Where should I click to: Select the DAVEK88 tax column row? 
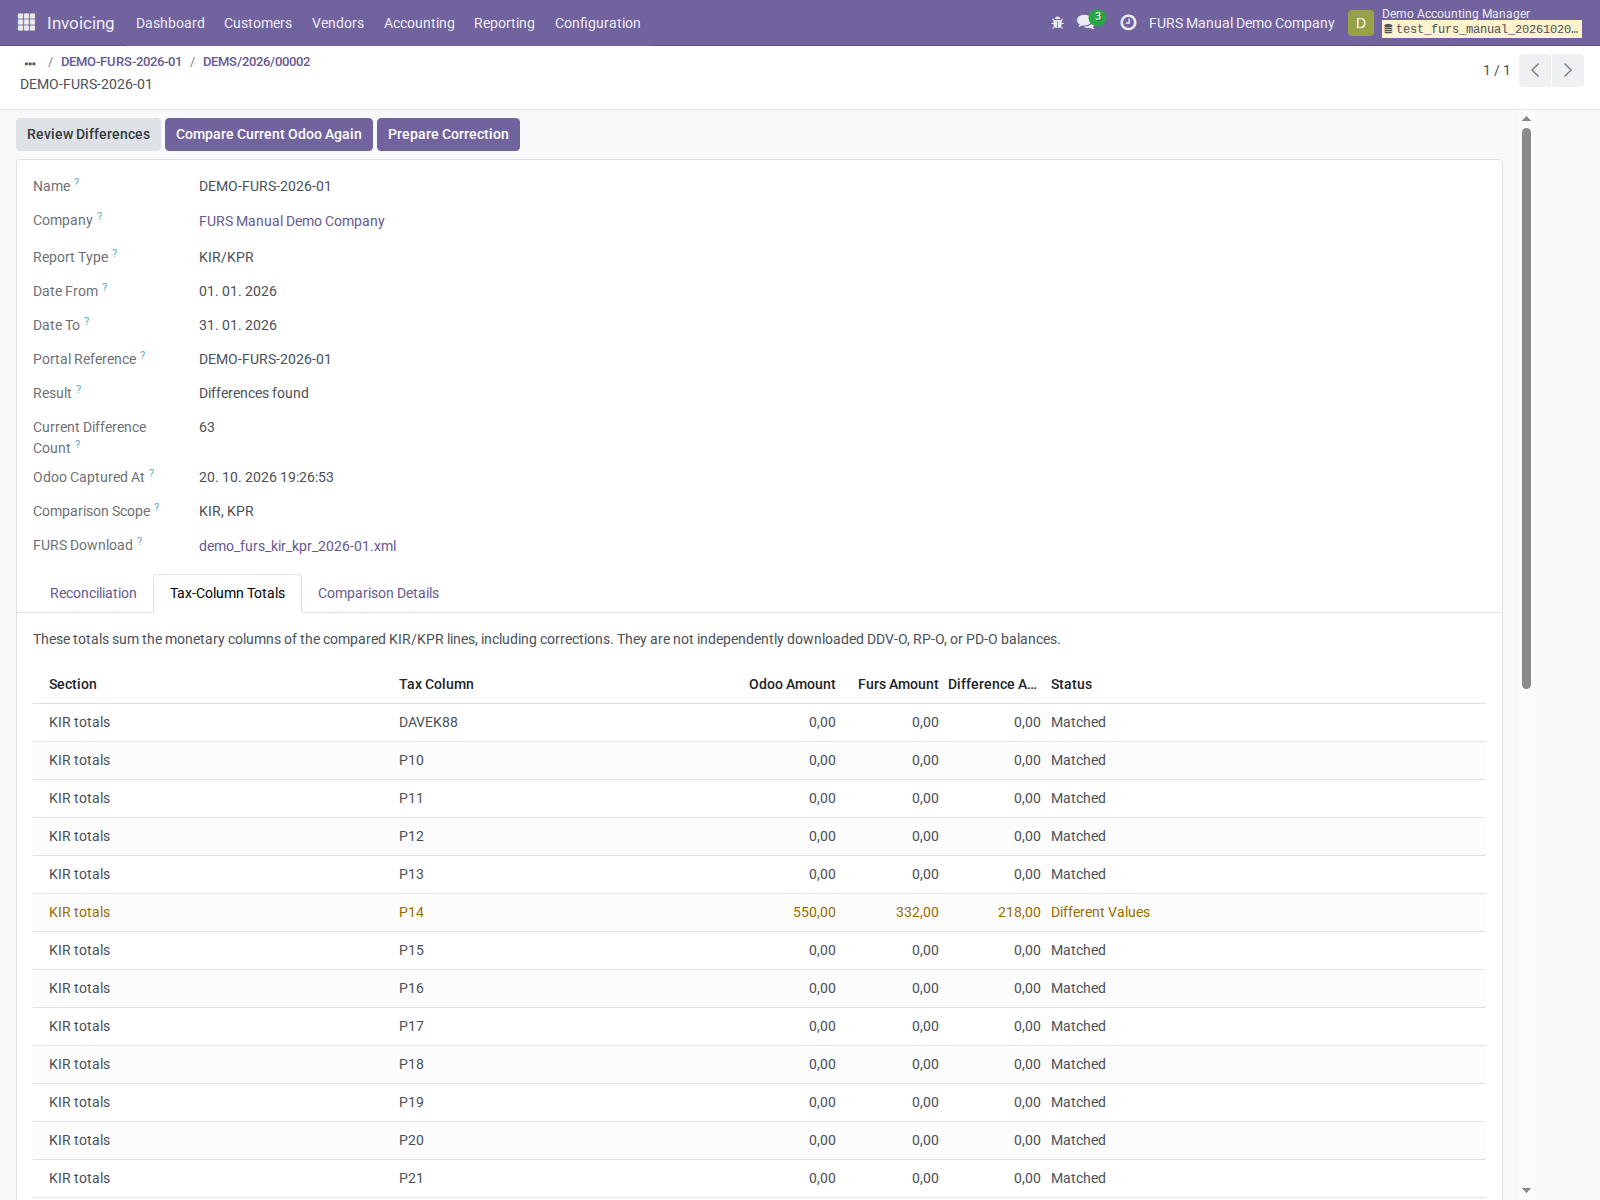tap(759, 722)
